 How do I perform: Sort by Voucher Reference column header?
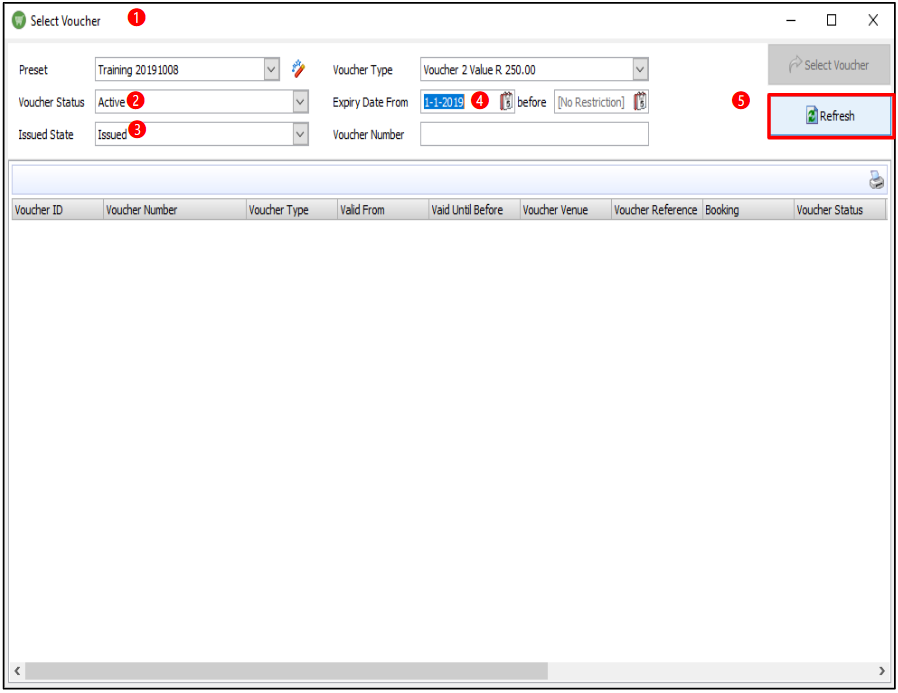click(x=657, y=210)
